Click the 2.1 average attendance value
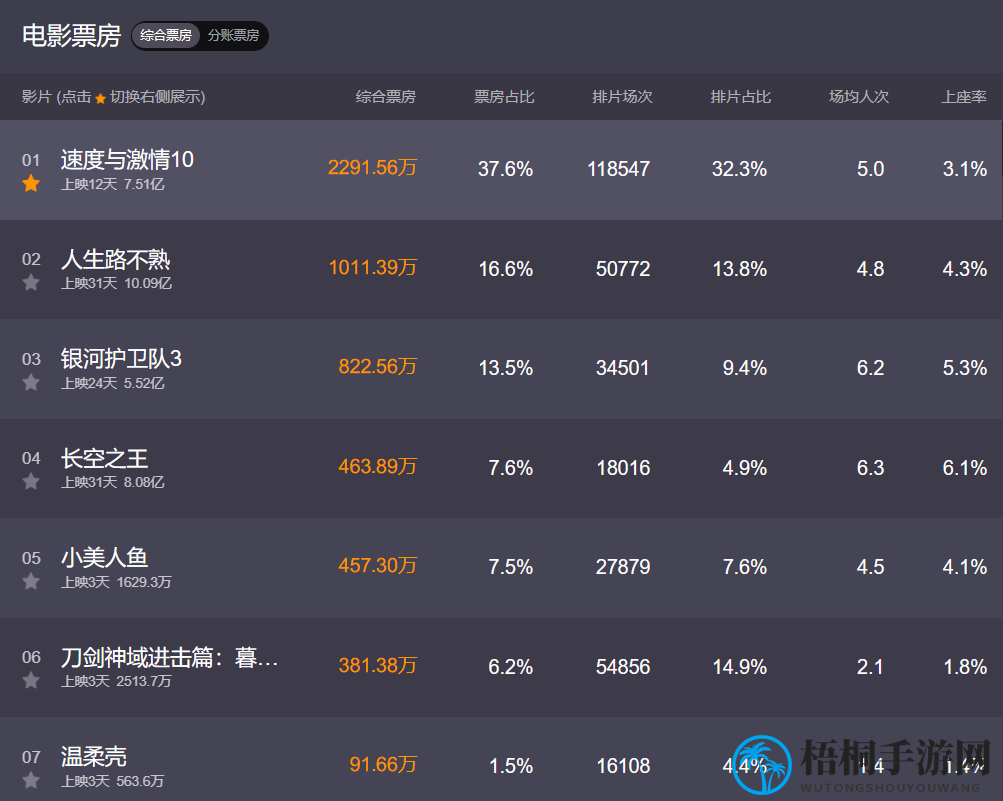This screenshot has height=801, width=1003. coord(870,667)
